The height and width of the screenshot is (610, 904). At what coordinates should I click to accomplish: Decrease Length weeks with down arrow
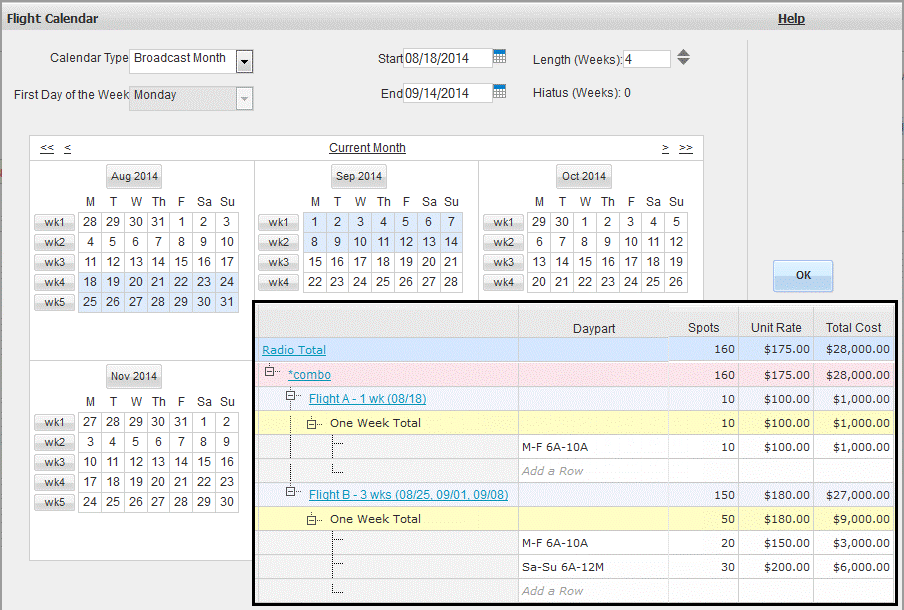click(x=683, y=63)
